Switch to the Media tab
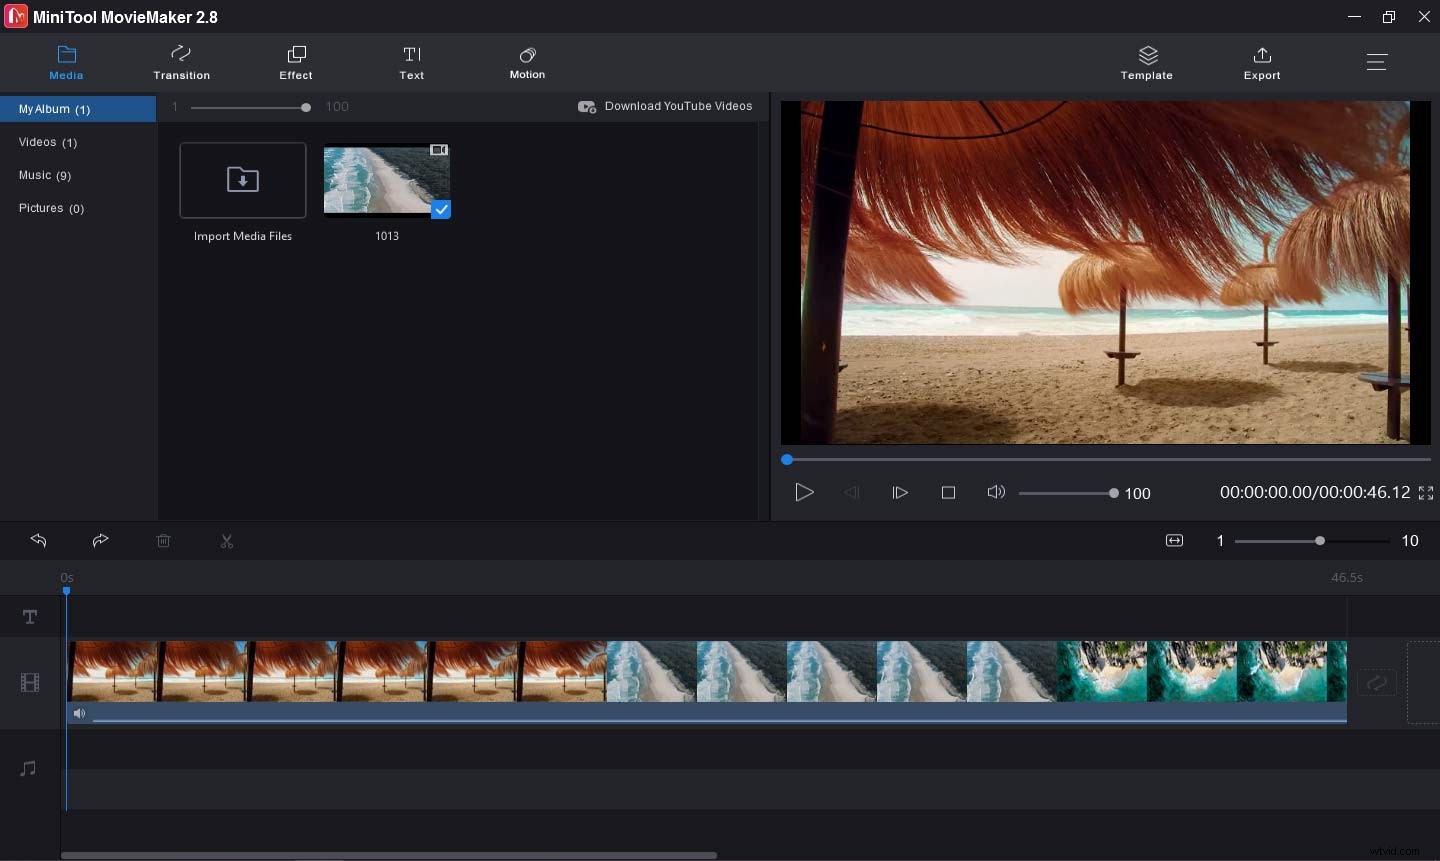This screenshot has height=861, width=1440. [66, 62]
